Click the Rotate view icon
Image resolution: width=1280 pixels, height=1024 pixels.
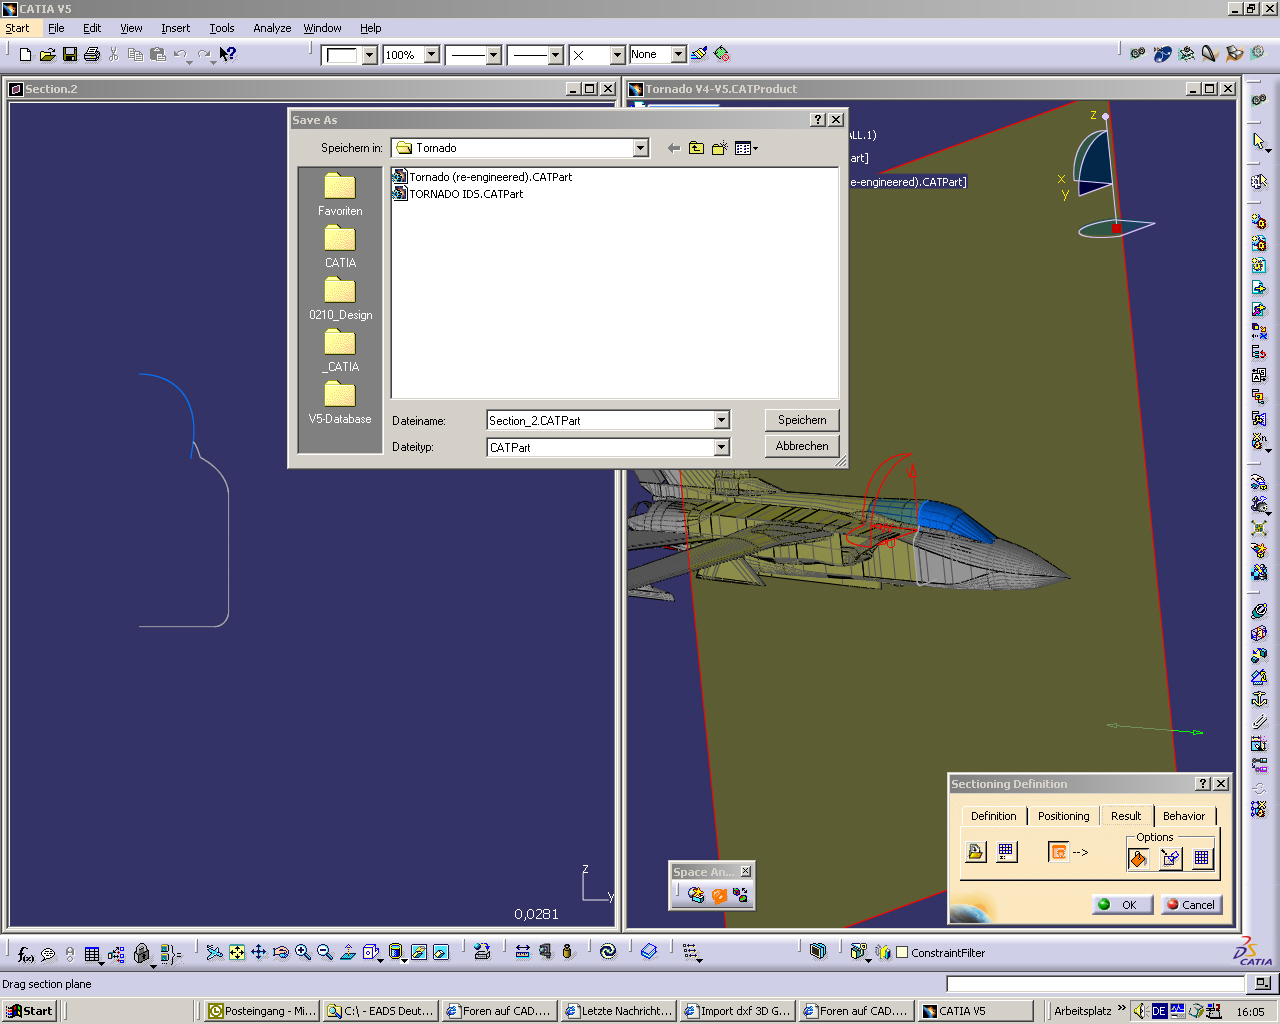pyautogui.click(x=281, y=952)
